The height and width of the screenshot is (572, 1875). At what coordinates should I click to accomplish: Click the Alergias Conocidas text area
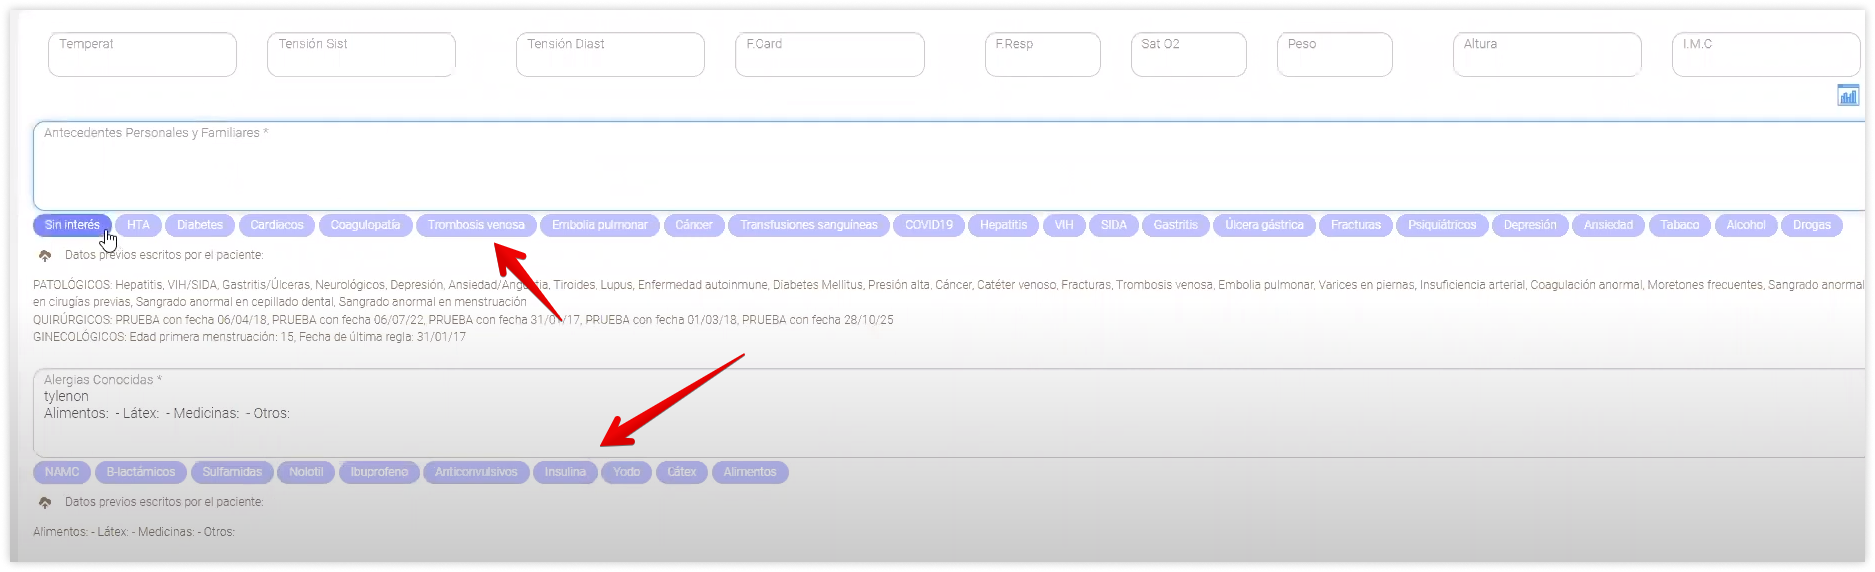point(949,413)
